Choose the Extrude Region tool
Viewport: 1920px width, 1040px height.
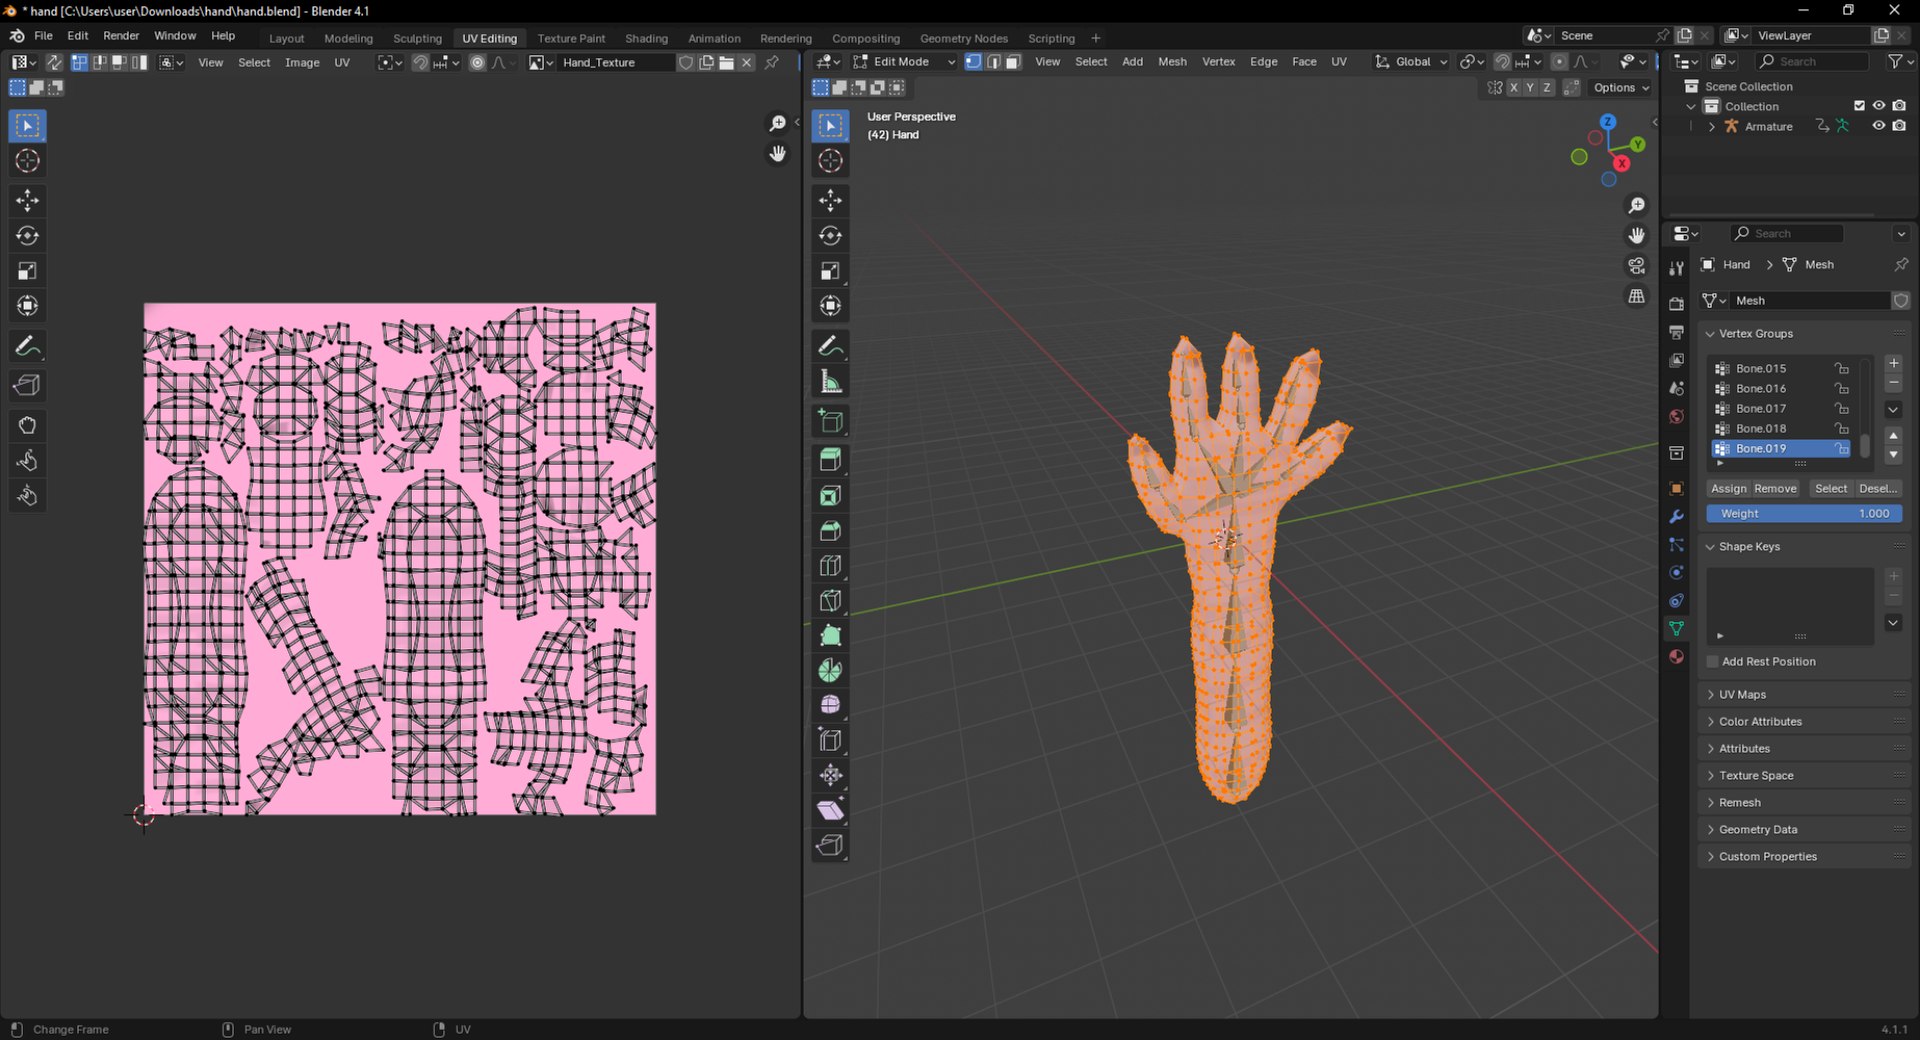[830, 460]
